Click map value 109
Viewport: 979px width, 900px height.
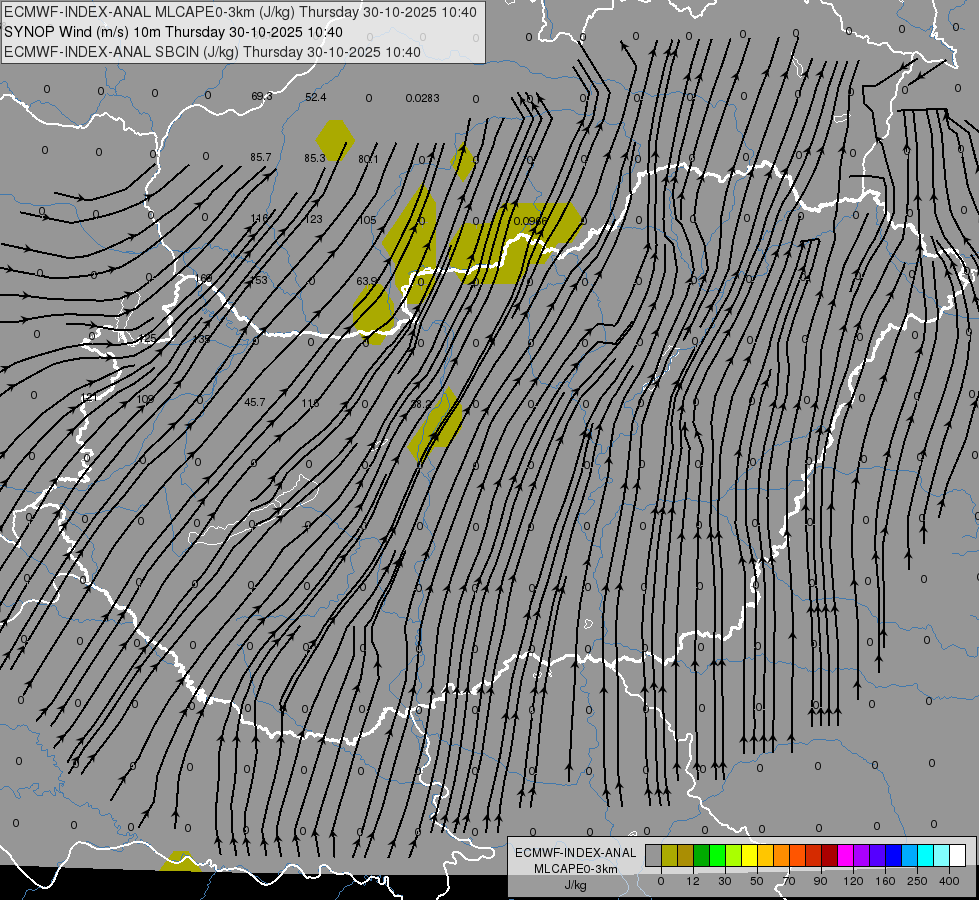[x=145, y=399]
